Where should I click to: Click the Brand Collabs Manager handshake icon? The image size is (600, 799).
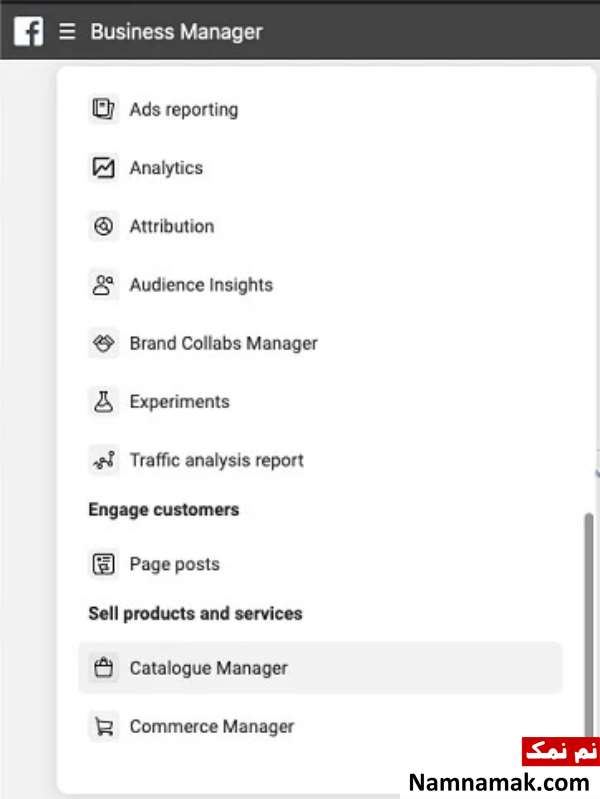click(103, 343)
